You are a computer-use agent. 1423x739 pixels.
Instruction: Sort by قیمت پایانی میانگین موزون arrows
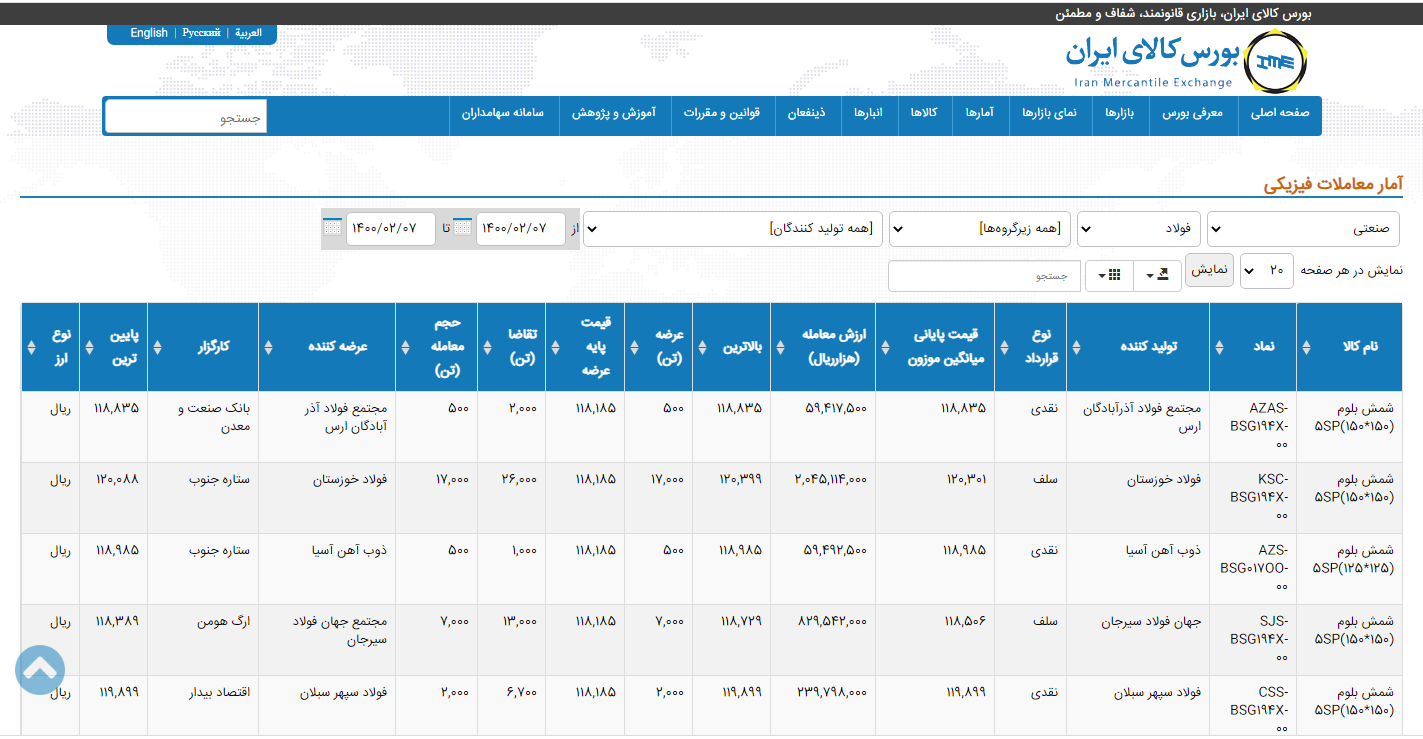pyautogui.click(x=885, y=347)
